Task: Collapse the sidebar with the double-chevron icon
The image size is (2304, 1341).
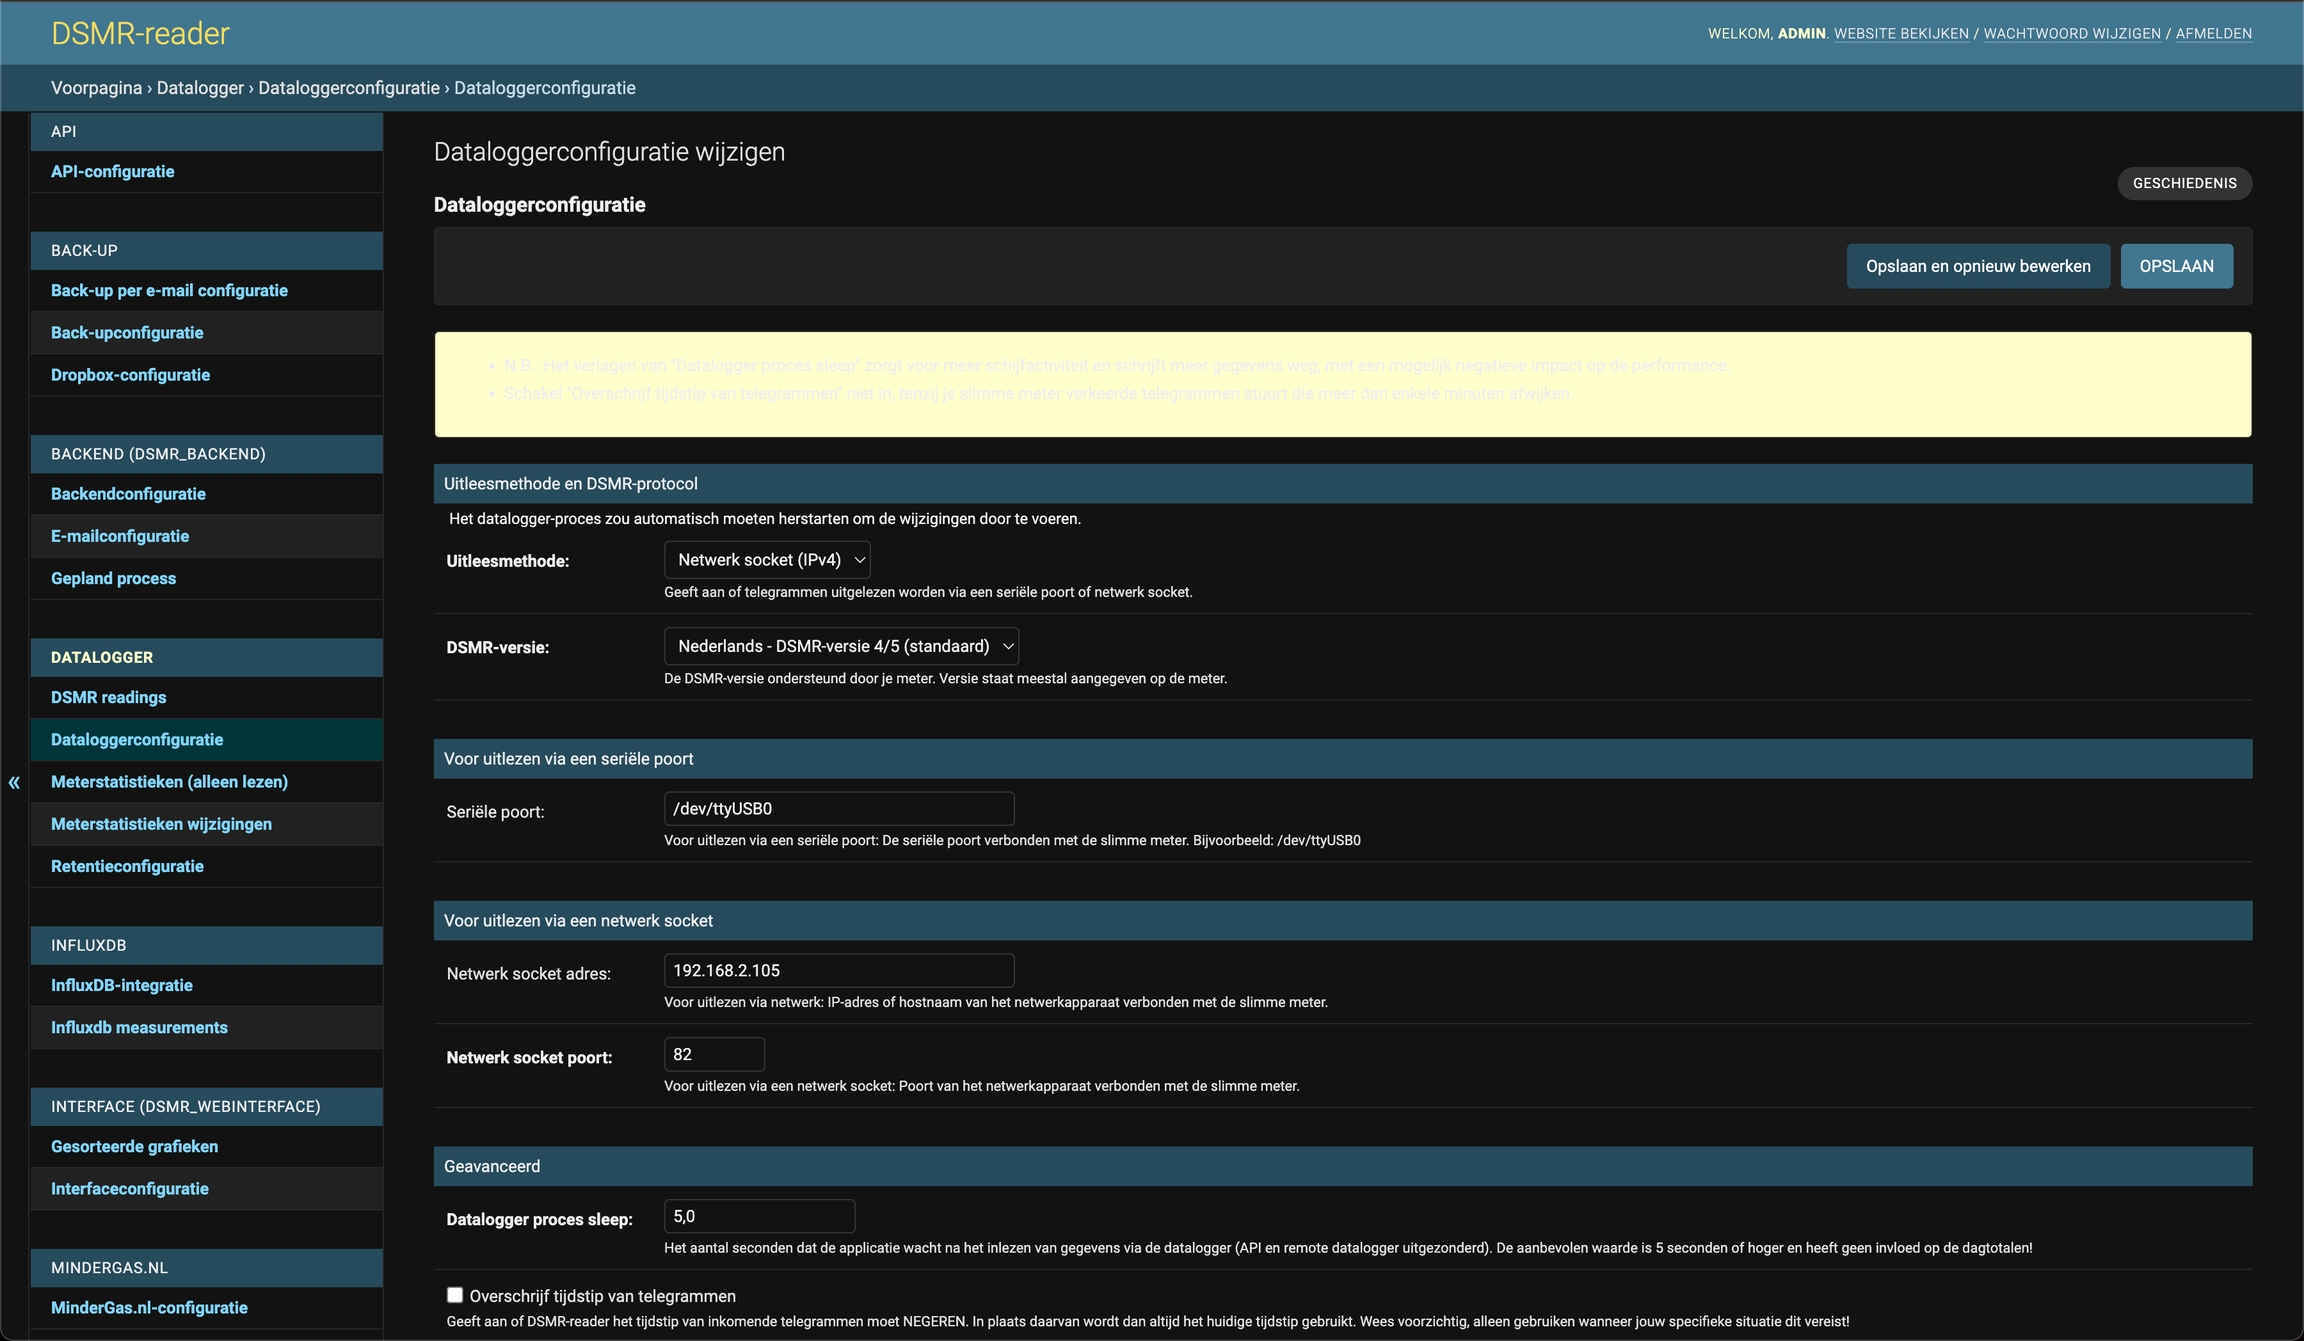Action: tap(14, 782)
